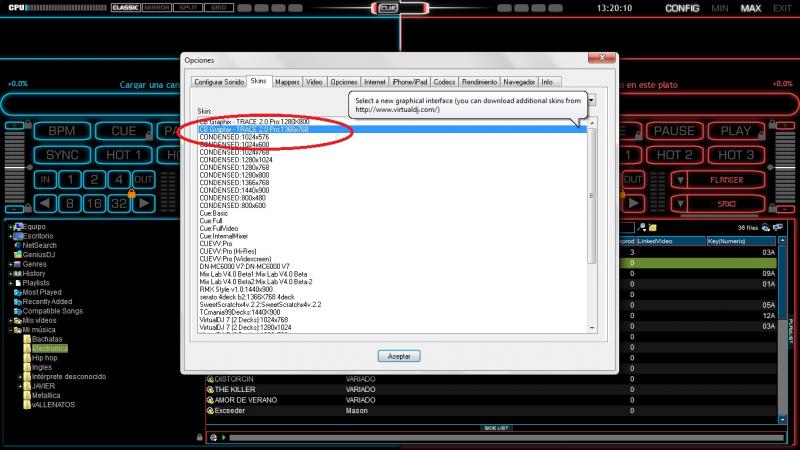This screenshot has height=450, width=800.
Task: Collapse the Mi música tree node
Action: [x=11, y=330]
